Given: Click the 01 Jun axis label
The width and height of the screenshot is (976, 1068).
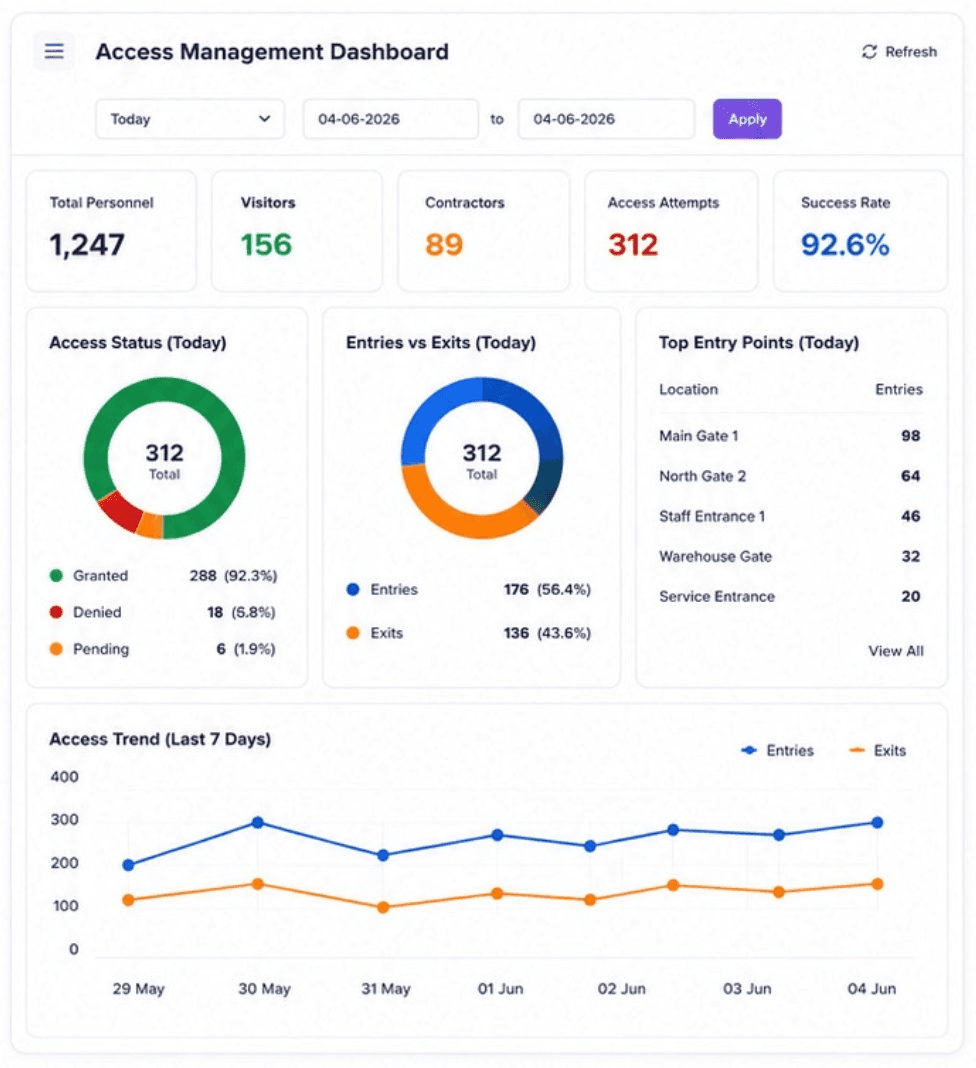Looking at the screenshot, I should coord(500,988).
